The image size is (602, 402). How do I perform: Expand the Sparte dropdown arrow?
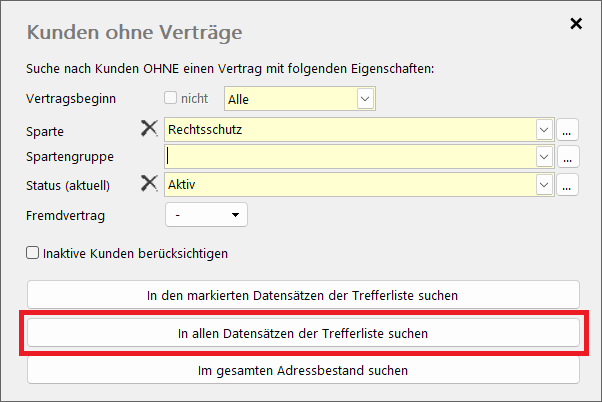click(x=544, y=130)
